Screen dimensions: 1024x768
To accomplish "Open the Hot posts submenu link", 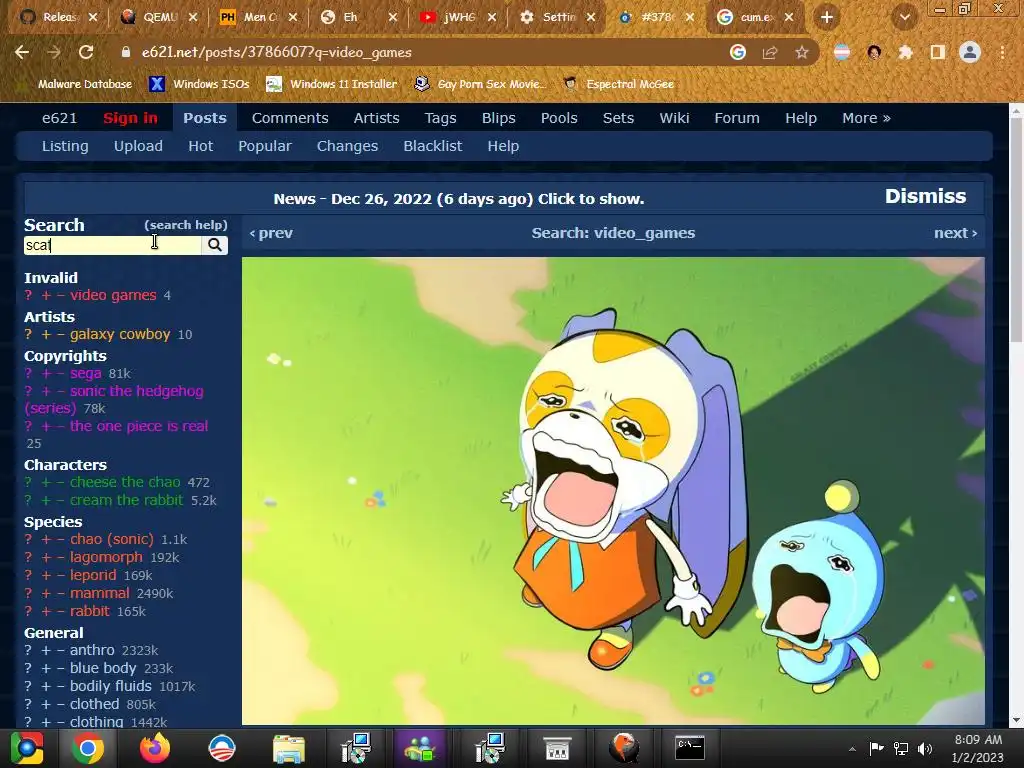I will tap(200, 146).
